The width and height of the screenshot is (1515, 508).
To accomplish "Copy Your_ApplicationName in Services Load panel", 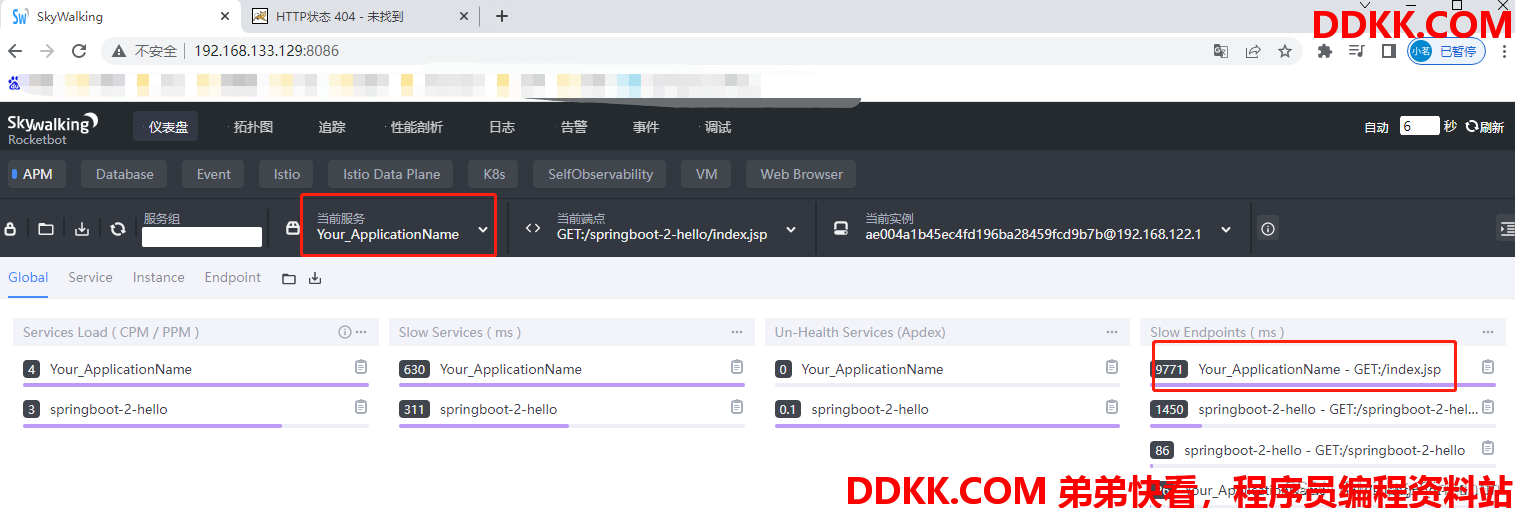I will tap(361, 367).
